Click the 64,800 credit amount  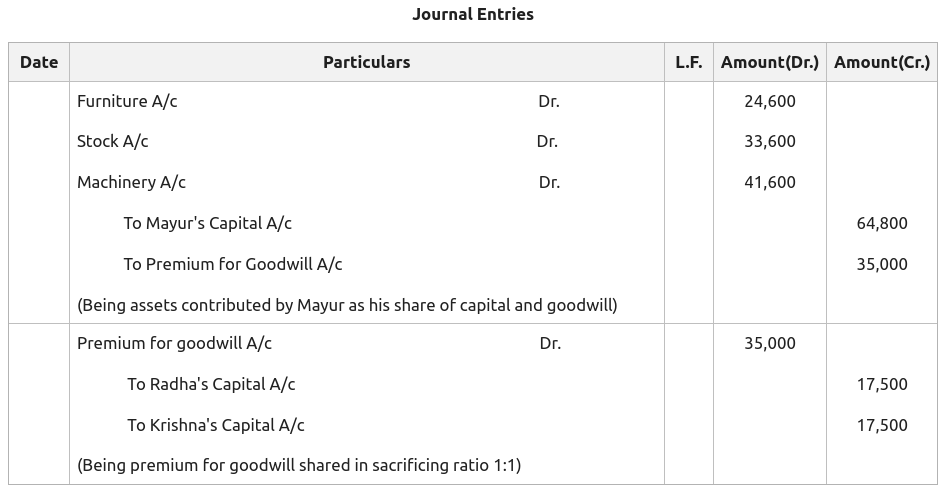click(882, 224)
